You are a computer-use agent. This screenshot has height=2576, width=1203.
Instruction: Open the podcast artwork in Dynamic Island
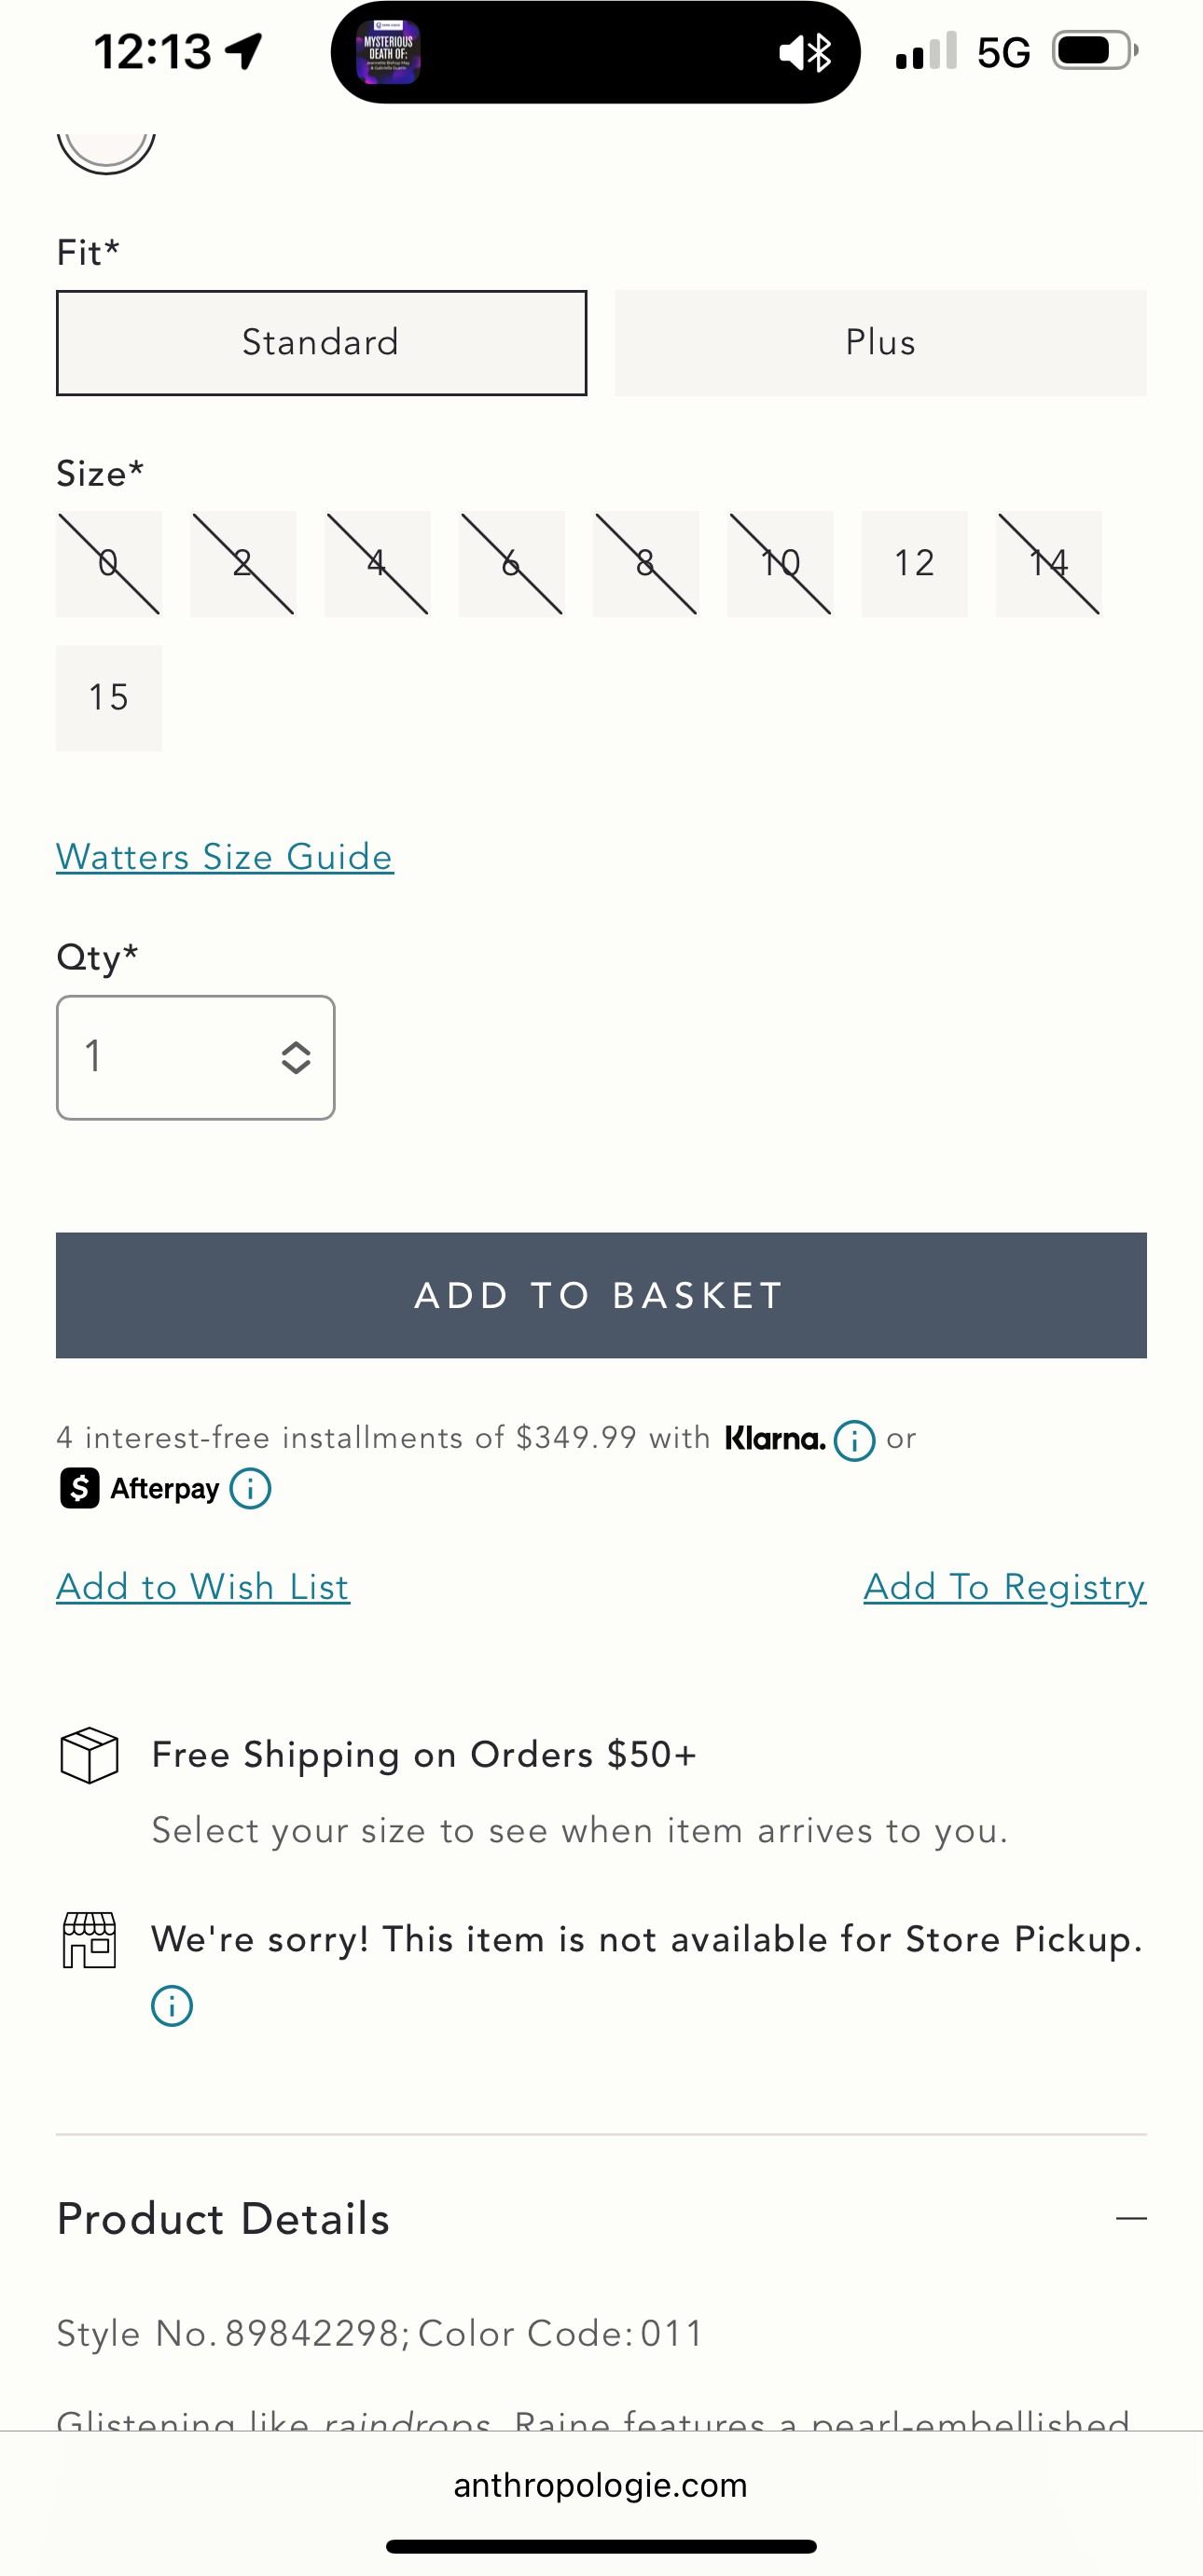tap(388, 52)
